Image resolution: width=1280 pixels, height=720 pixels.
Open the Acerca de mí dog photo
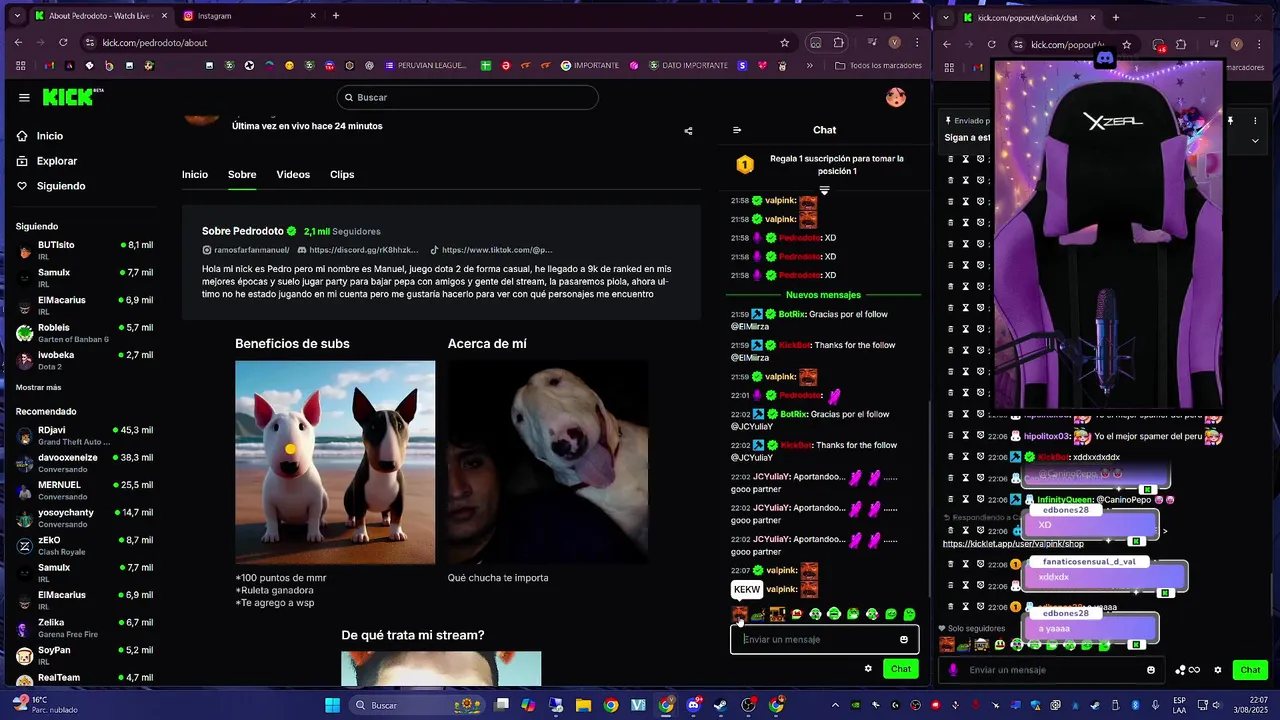coord(548,462)
